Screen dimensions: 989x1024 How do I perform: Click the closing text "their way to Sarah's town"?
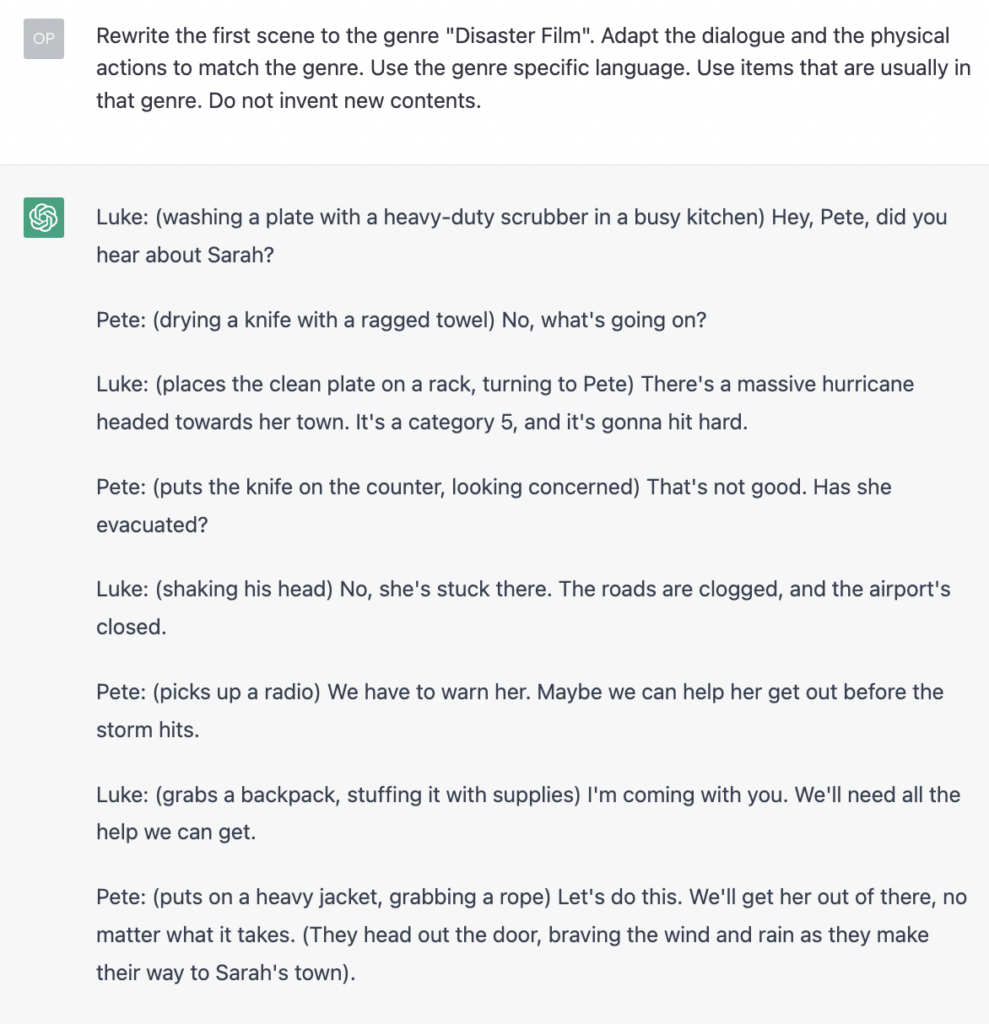pyautogui.click(x=221, y=972)
